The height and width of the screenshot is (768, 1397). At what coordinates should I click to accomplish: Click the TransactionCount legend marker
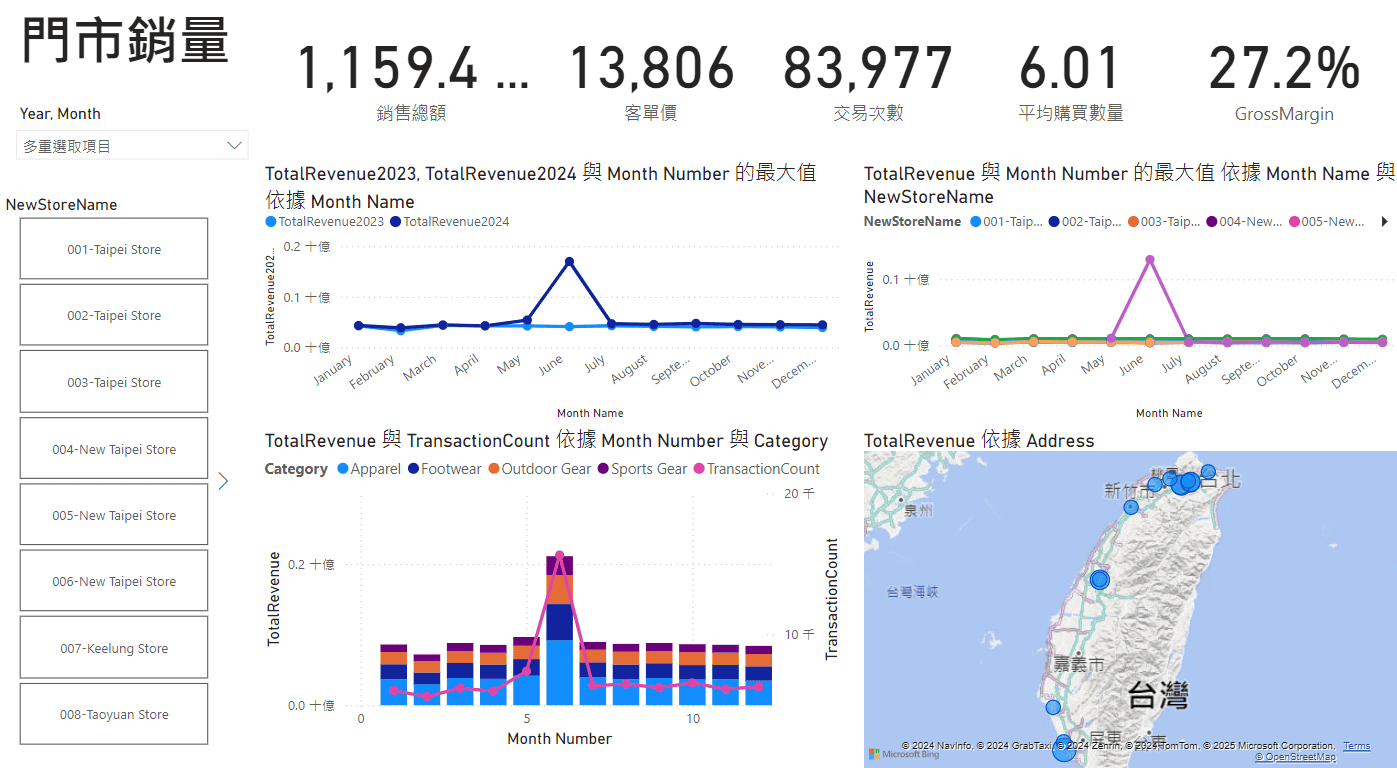(699, 469)
